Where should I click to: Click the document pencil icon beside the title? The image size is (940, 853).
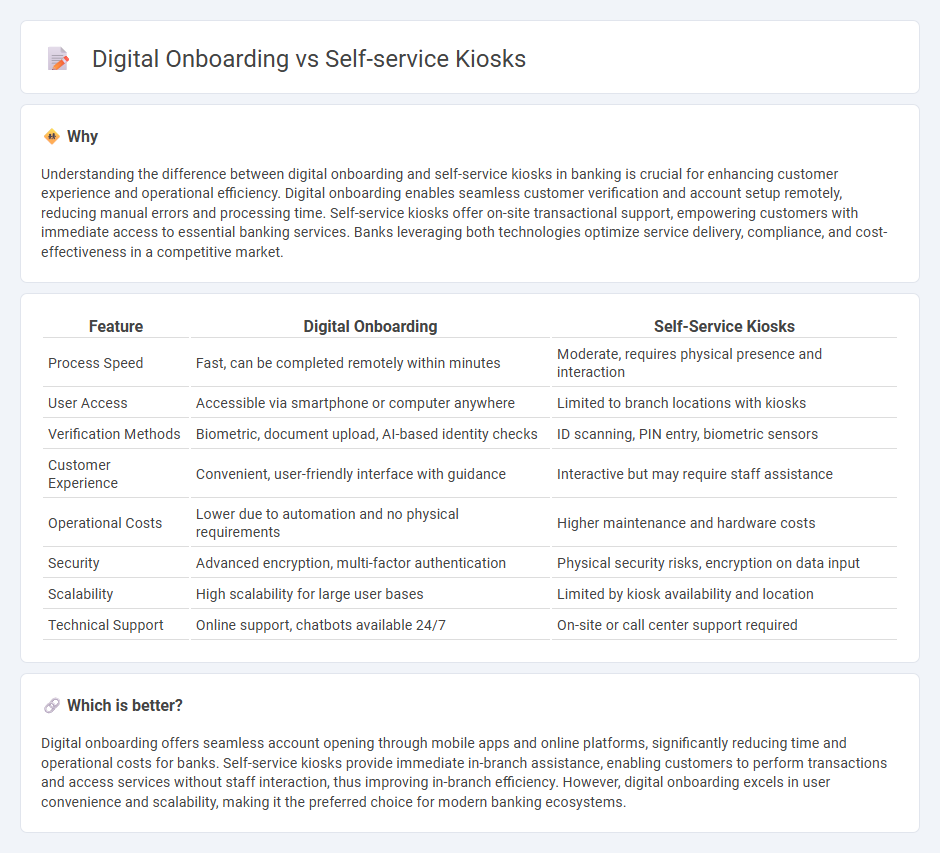pos(58,59)
